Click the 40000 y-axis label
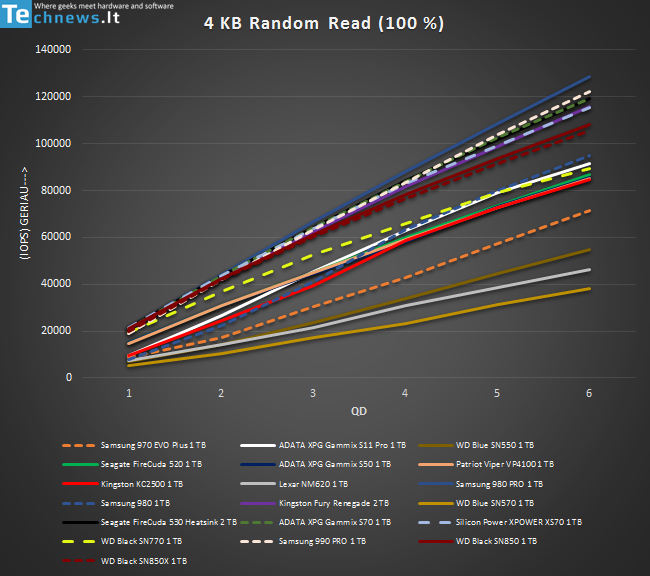 (x=56, y=284)
